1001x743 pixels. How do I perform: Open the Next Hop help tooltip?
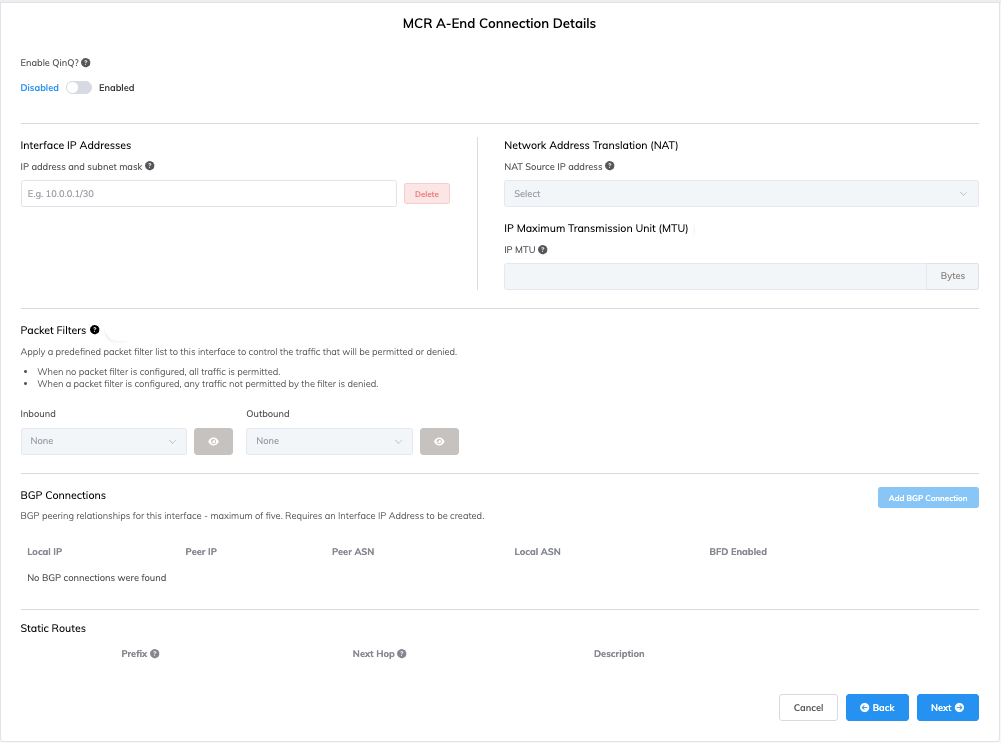click(401, 653)
